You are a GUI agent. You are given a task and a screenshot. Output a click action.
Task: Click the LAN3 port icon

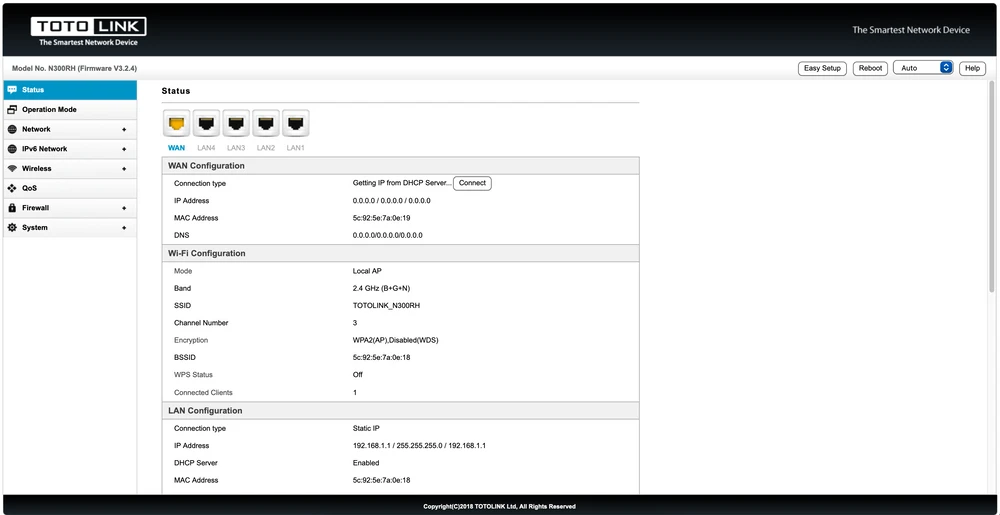(236, 124)
